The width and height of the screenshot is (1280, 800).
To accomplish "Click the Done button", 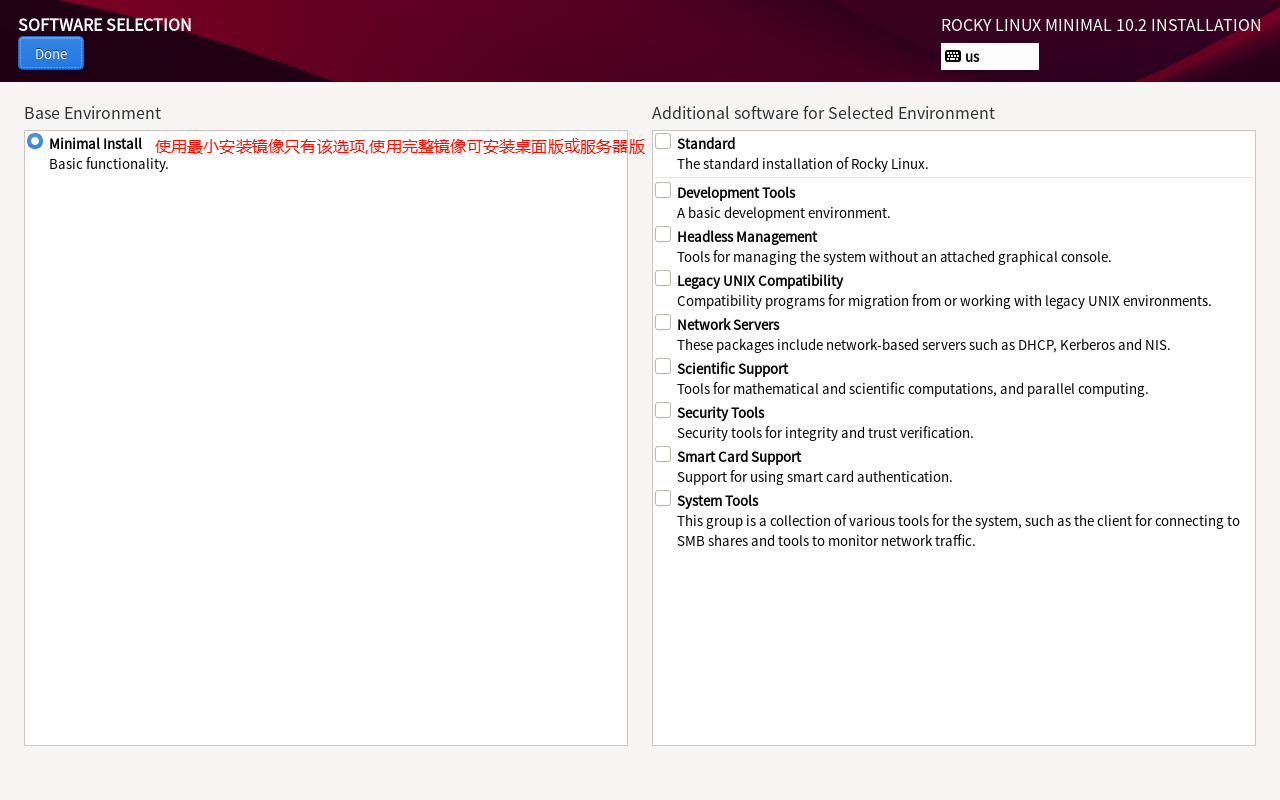I will tap(51, 53).
